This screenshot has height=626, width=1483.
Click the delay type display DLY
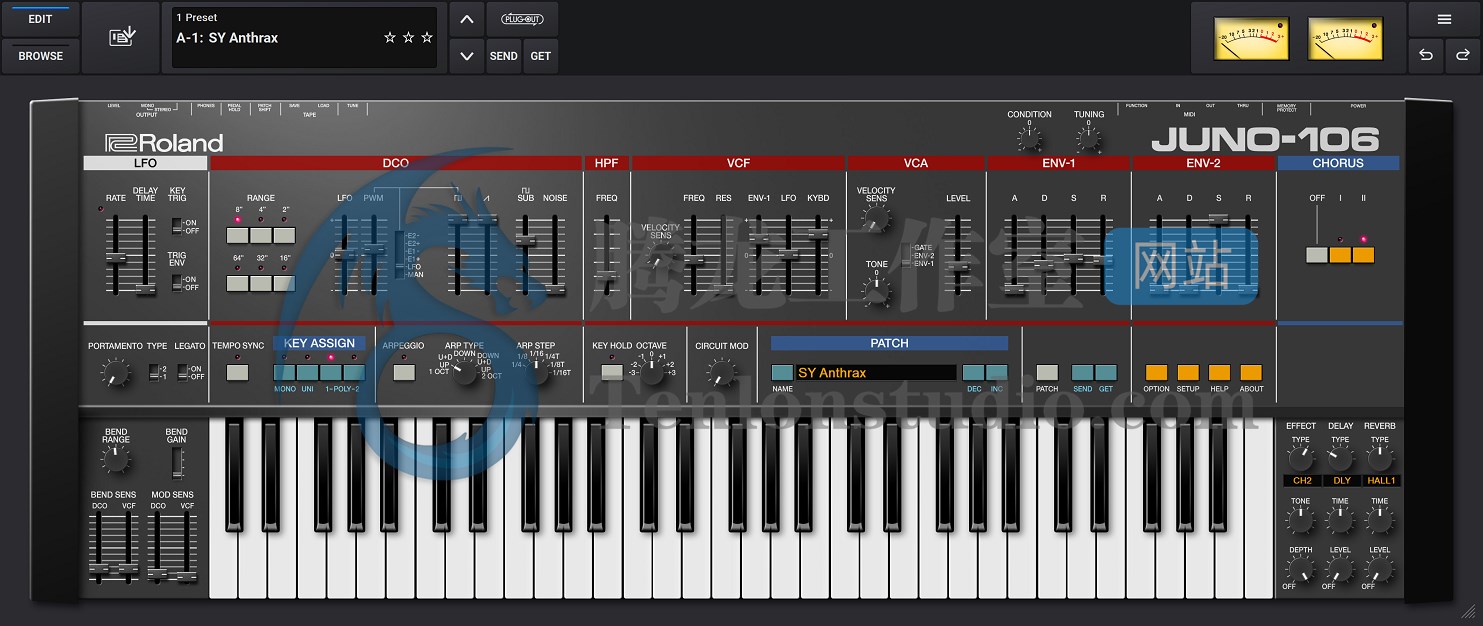1341,480
